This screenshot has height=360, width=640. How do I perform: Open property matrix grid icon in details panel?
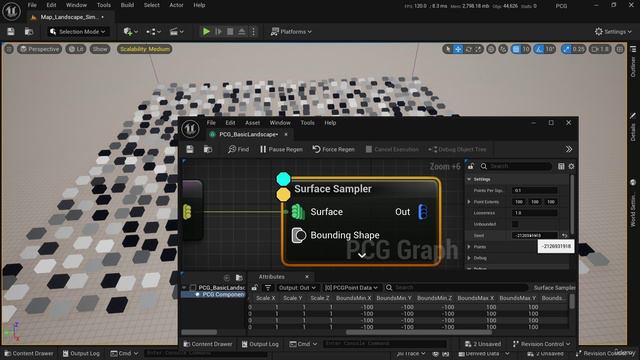(561, 166)
